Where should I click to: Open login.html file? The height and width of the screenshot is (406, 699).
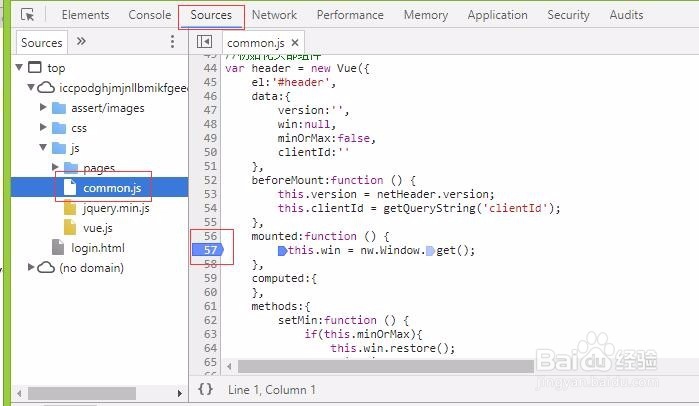(x=98, y=248)
